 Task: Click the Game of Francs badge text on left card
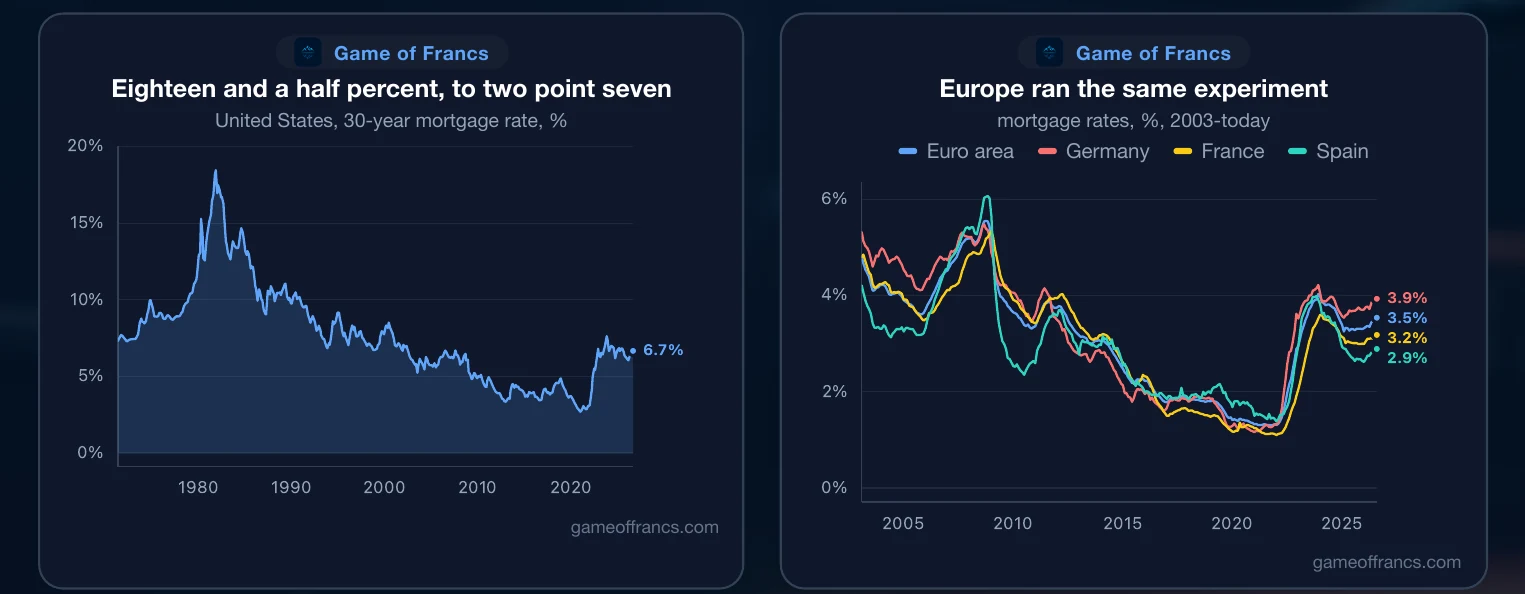coord(411,53)
